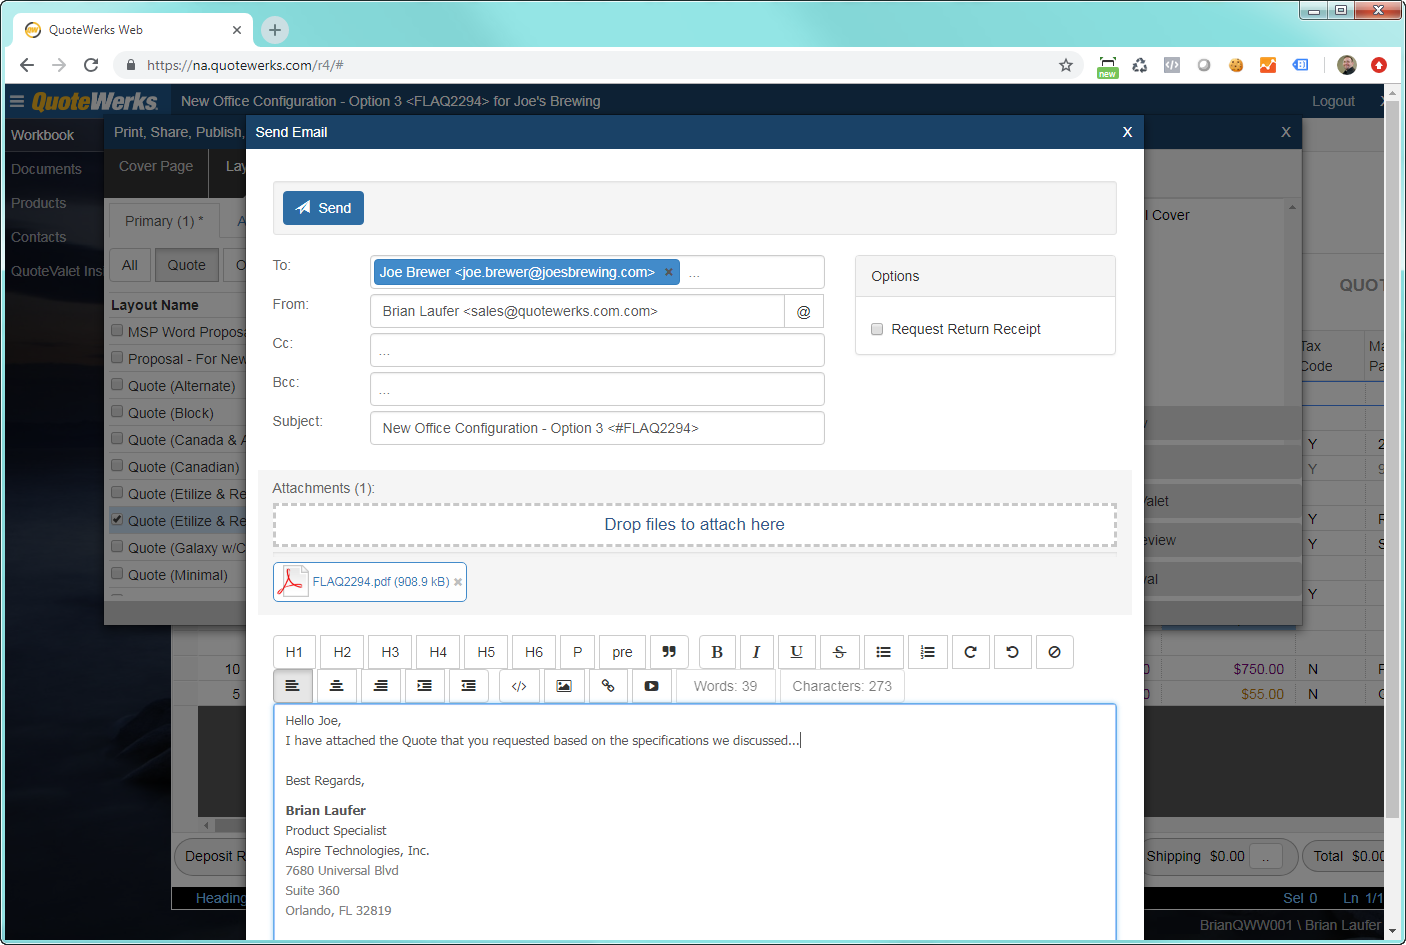Image resolution: width=1406 pixels, height=945 pixels.
Task: Toggle underline formatting
Action: [796, 652]
